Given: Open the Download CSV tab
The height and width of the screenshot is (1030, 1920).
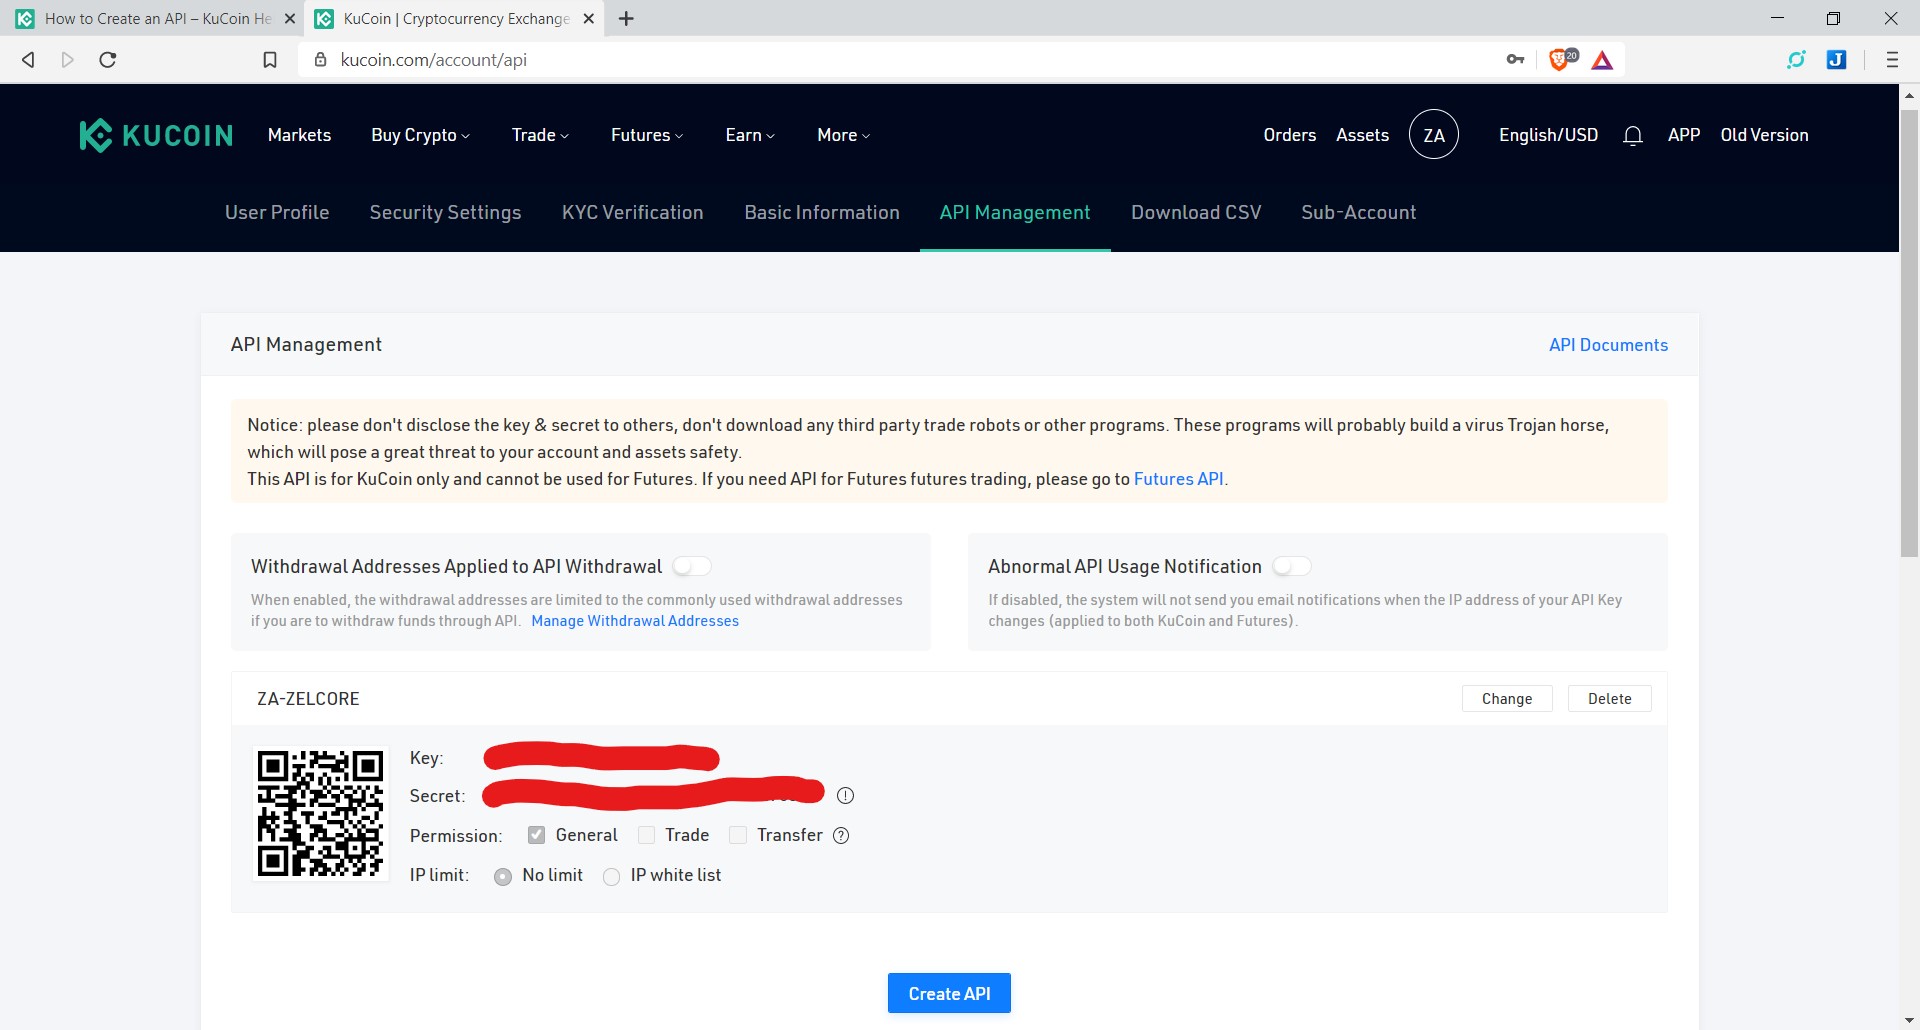Looking at the screenshot, I should (1196, 212).
